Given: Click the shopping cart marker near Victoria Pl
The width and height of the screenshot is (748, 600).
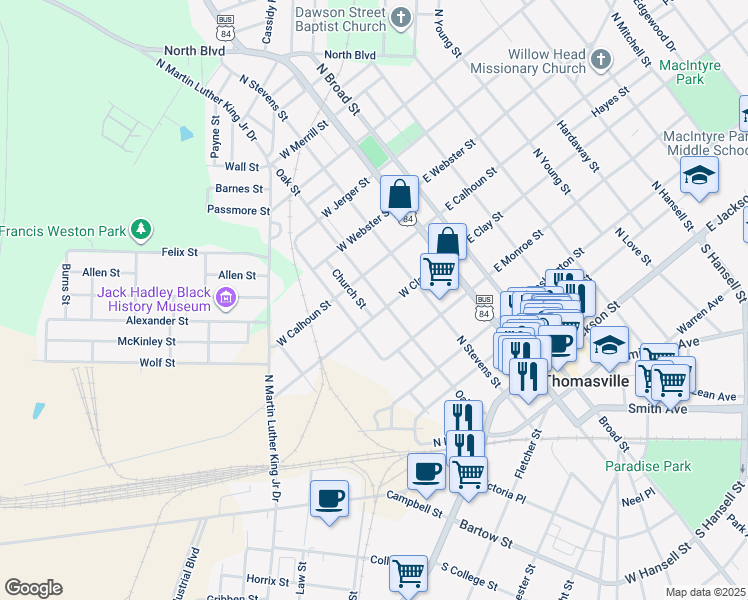Looking at the screenshot, I should (x=467, y=474).
